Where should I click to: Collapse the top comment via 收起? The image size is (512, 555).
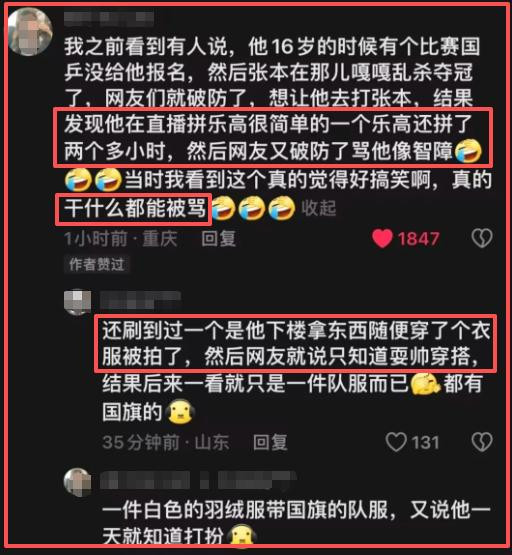tap(318, 208)
